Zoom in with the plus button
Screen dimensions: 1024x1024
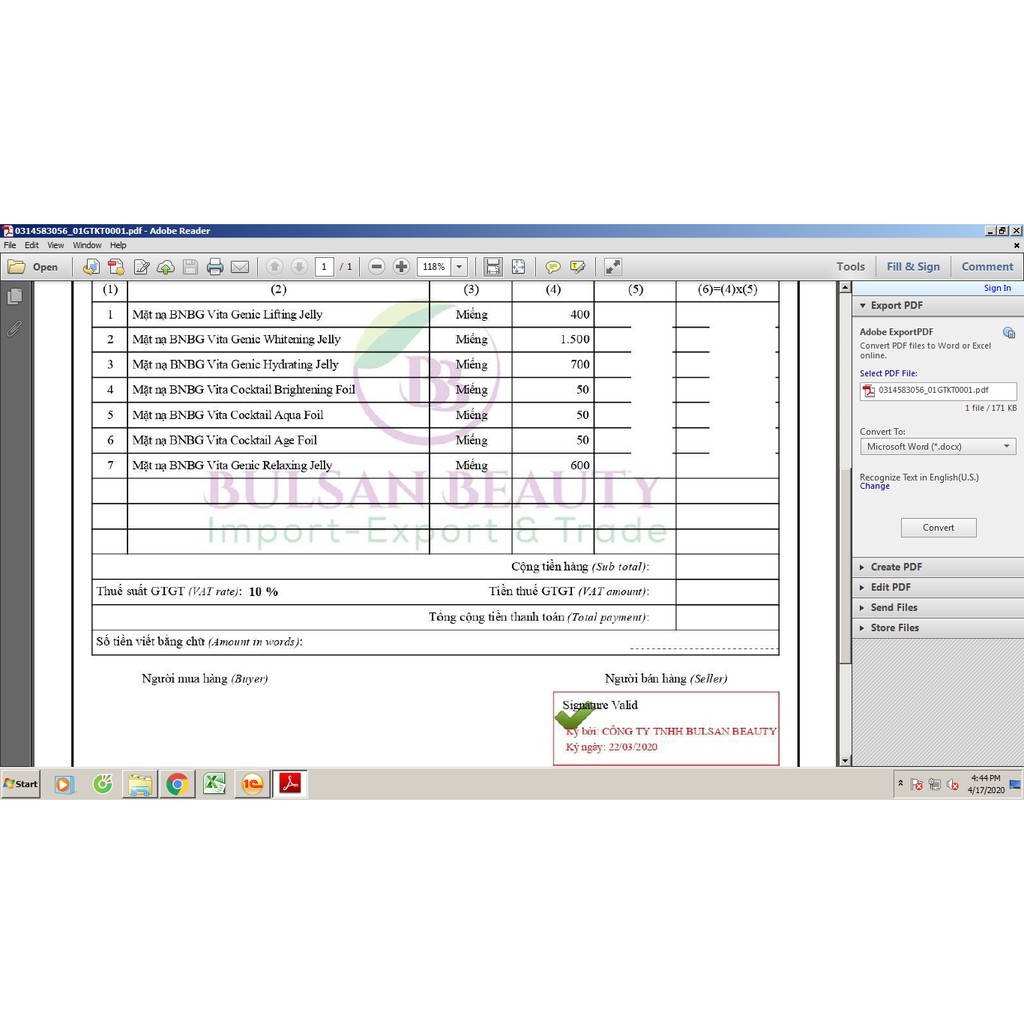point(401,266)
